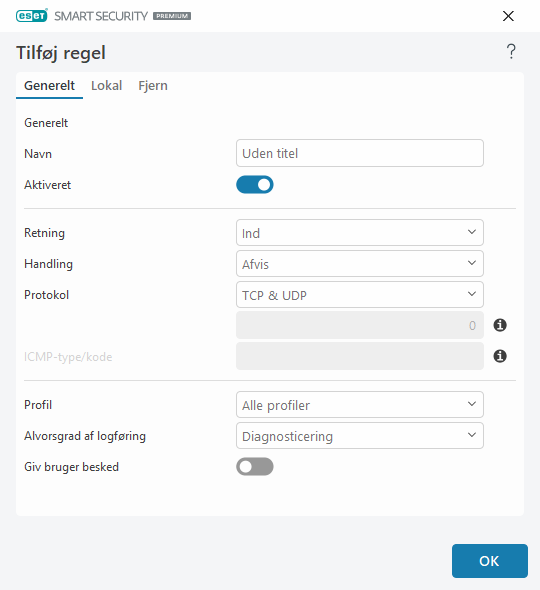The height and width of the screenshot is (590, 540).
Task: Close the Tilføj regel dialog
Action: 508,16
